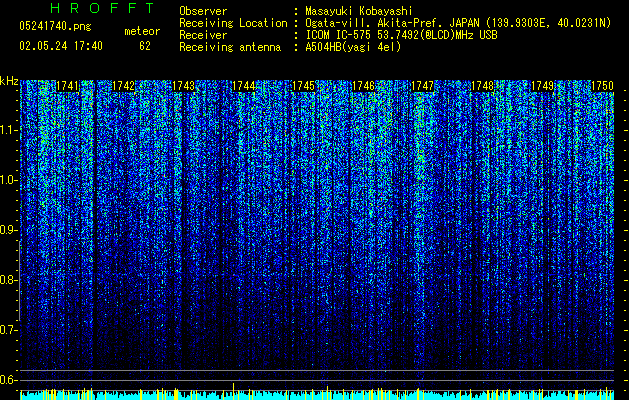Select antenna value A504HB(yagi 4el)
The height and width of the screenshot is (400, 629).
tap(353, 47)
